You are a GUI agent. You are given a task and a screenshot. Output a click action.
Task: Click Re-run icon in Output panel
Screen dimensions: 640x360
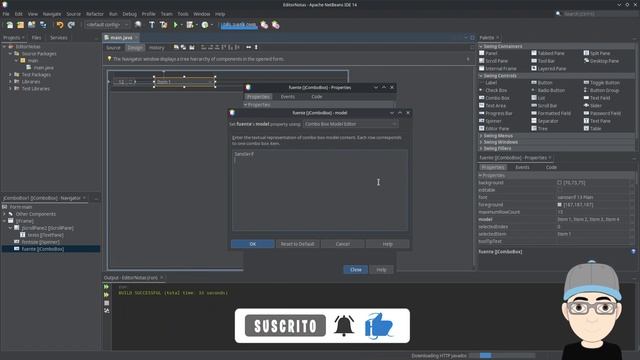coord(107,287)
